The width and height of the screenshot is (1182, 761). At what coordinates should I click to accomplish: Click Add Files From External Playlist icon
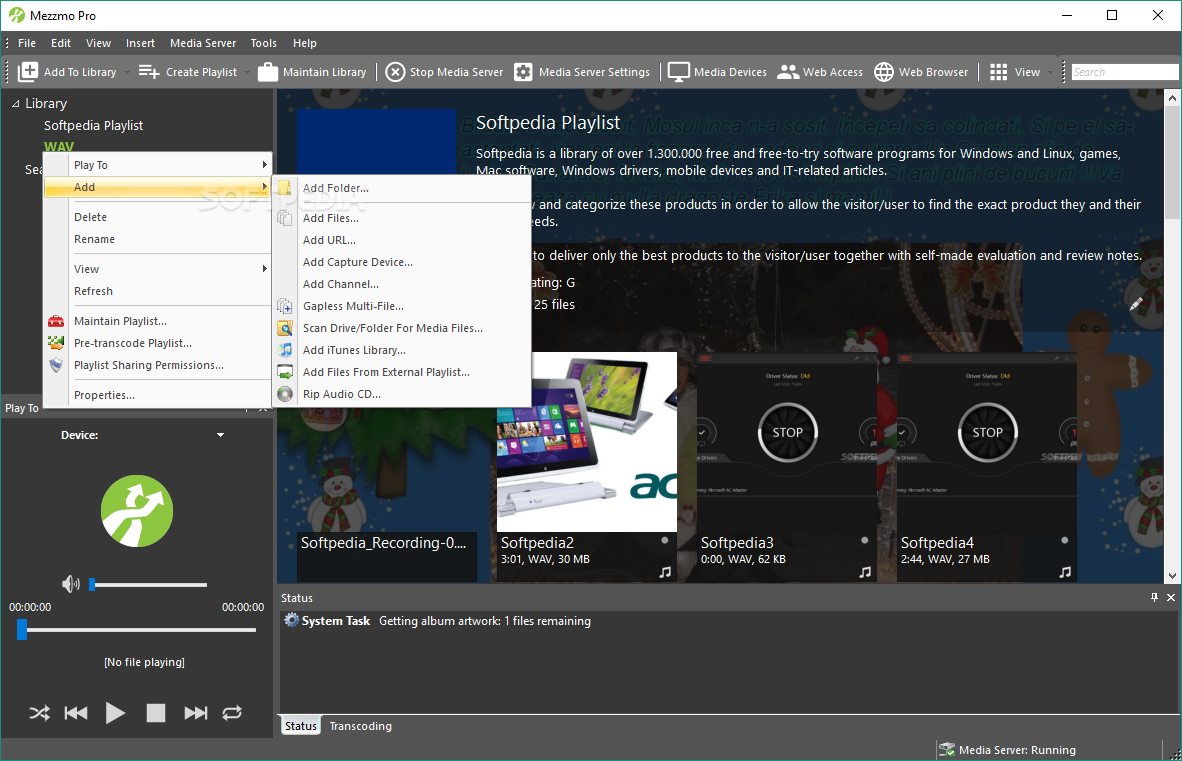click(x=285, y=371)
